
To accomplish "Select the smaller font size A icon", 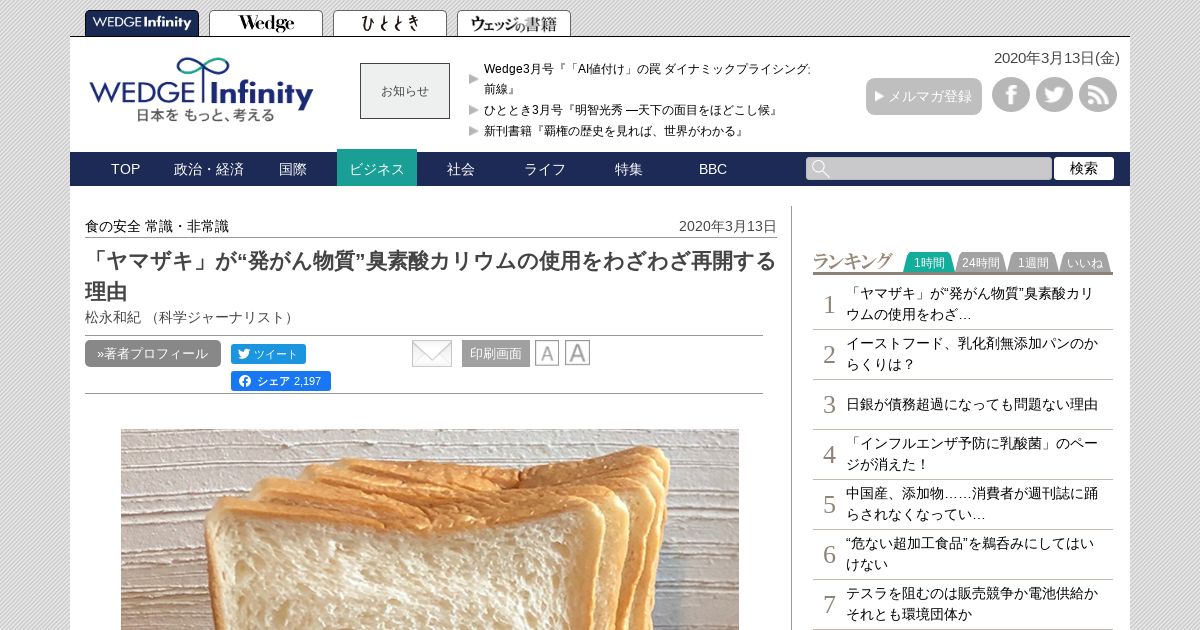I will point(547,353).
